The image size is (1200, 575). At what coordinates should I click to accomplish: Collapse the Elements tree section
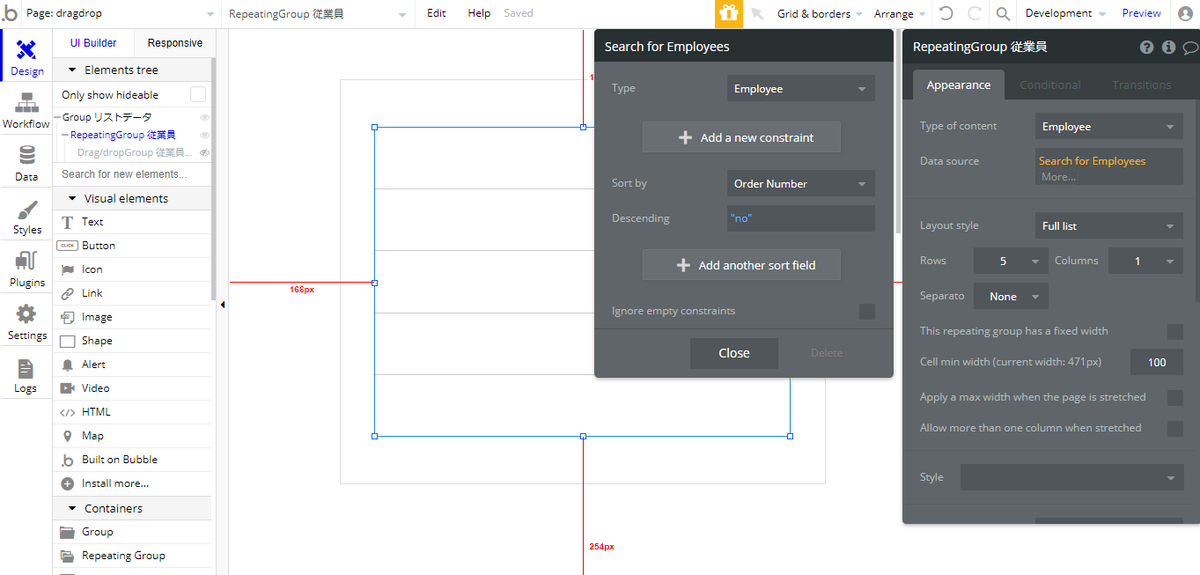click(72, 71)
